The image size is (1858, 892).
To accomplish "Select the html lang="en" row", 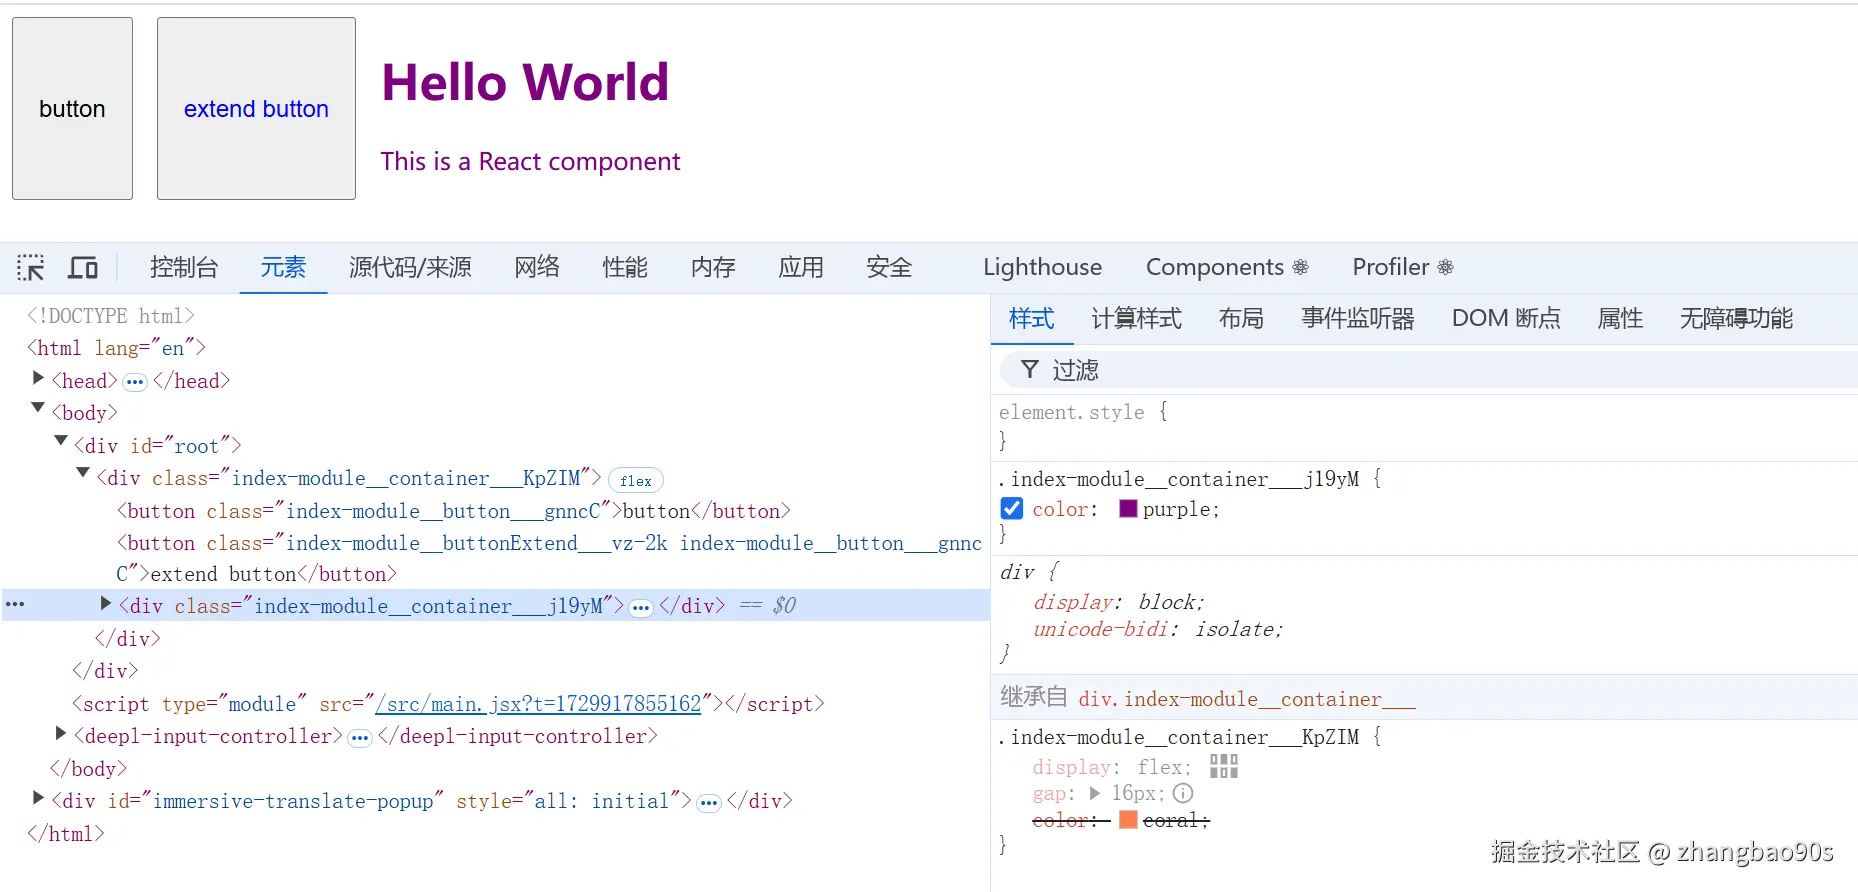I will (x=496, y=348).
